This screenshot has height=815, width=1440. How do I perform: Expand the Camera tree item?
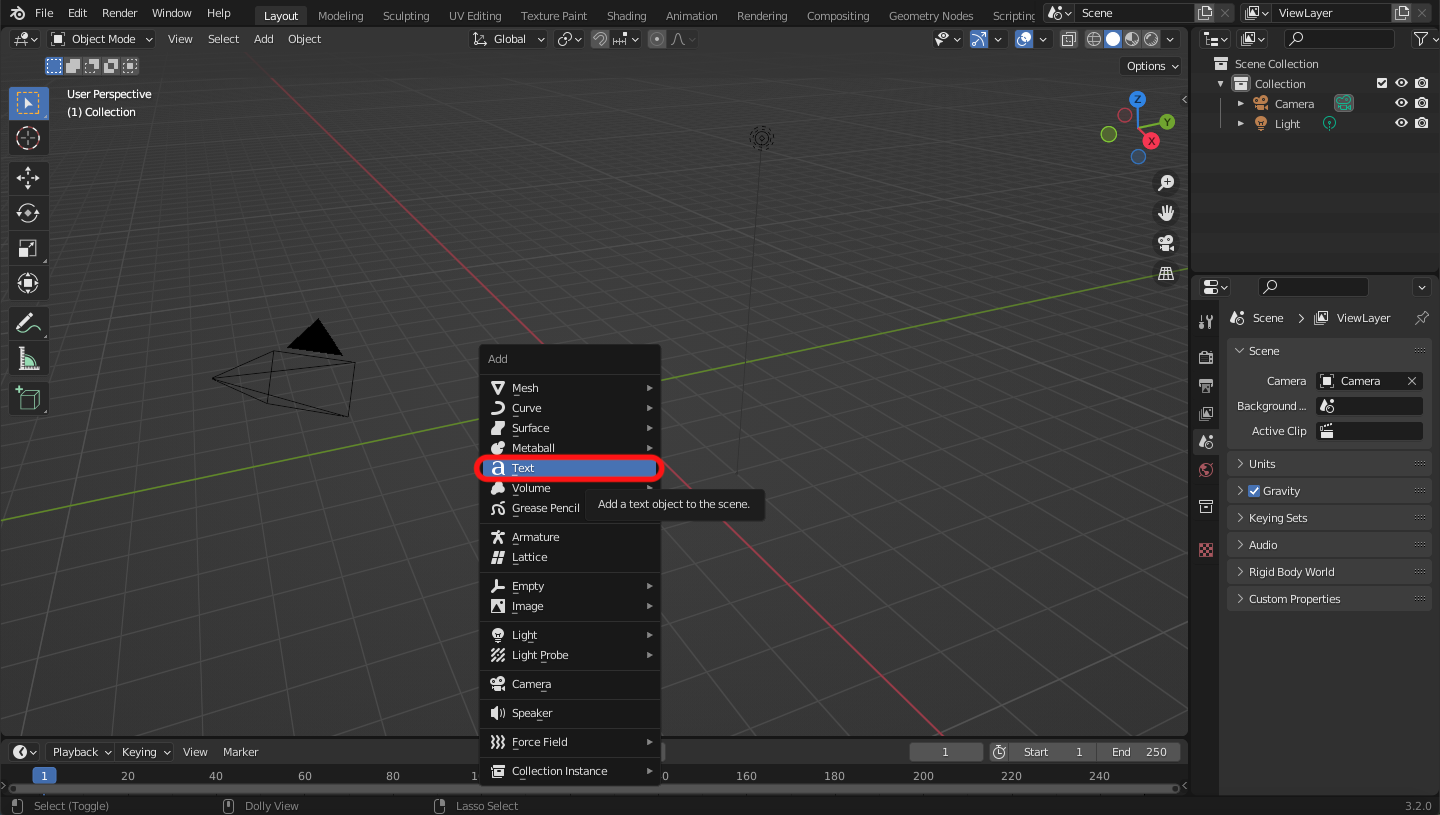[1241, 104]
